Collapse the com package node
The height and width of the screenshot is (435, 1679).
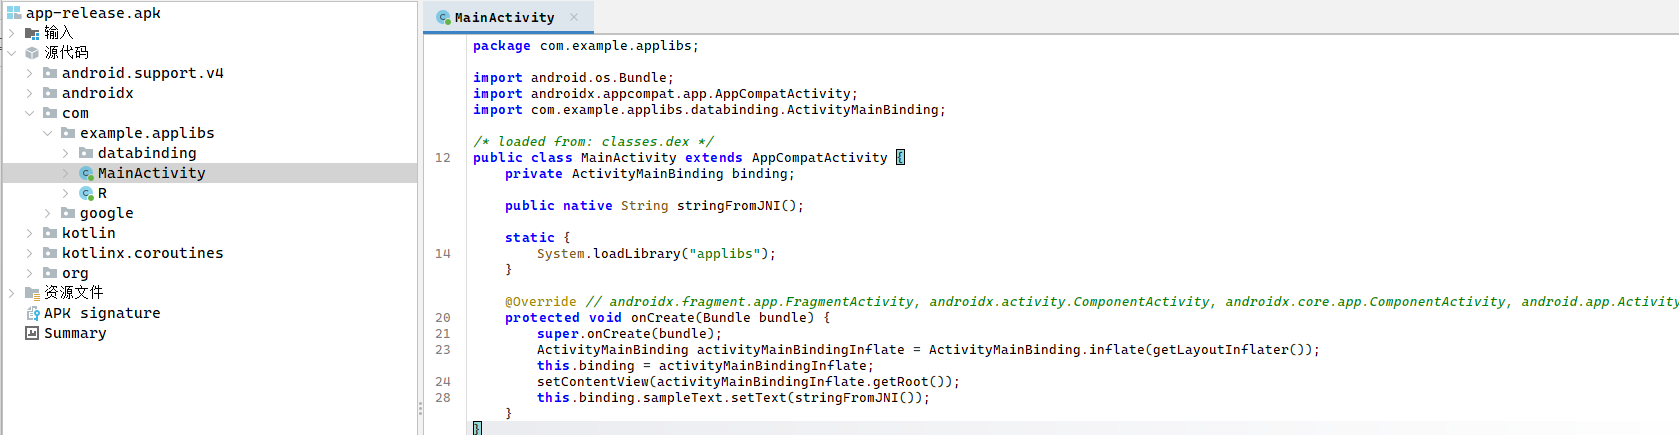(x=29, y=113)
